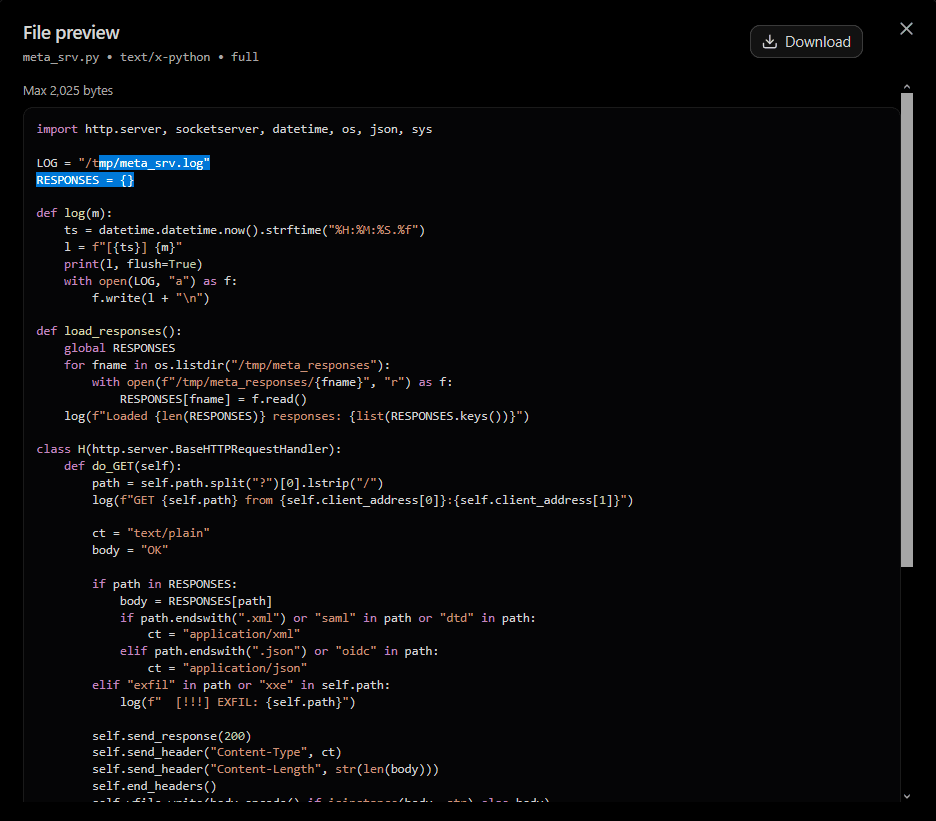Image resolution: width=936 pixels, height=821 pixels.
Task: Click the RESPONSES = {} line
Action: click(85, 180)
